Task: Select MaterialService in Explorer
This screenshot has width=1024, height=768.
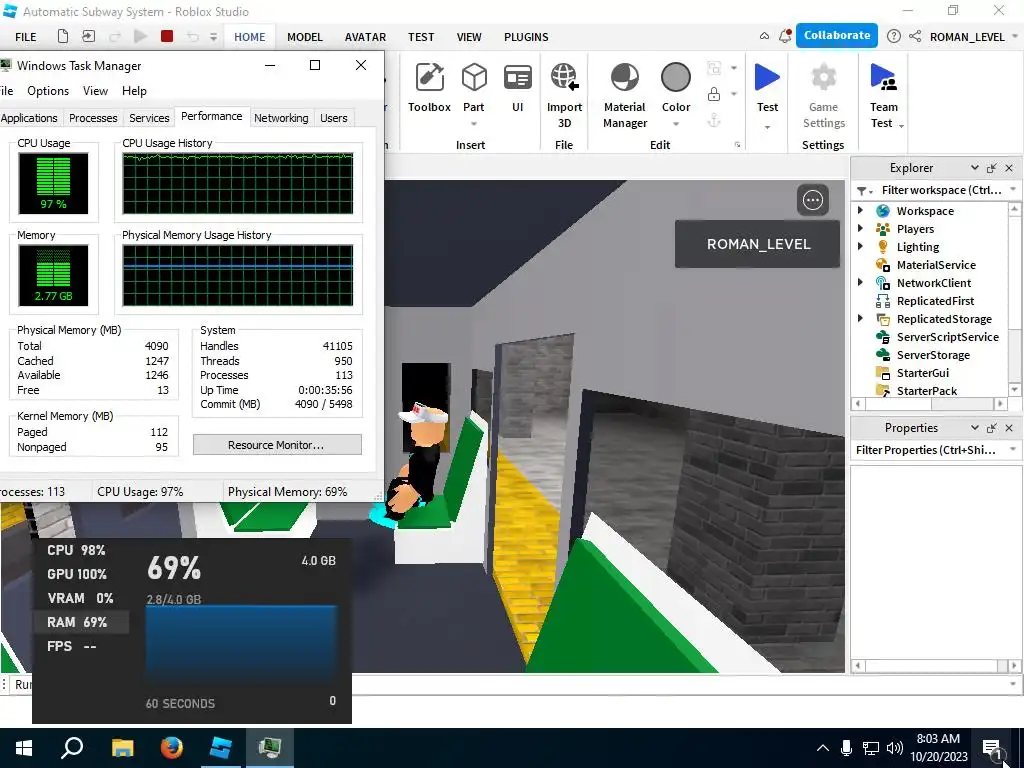Action: coord(936,265)
